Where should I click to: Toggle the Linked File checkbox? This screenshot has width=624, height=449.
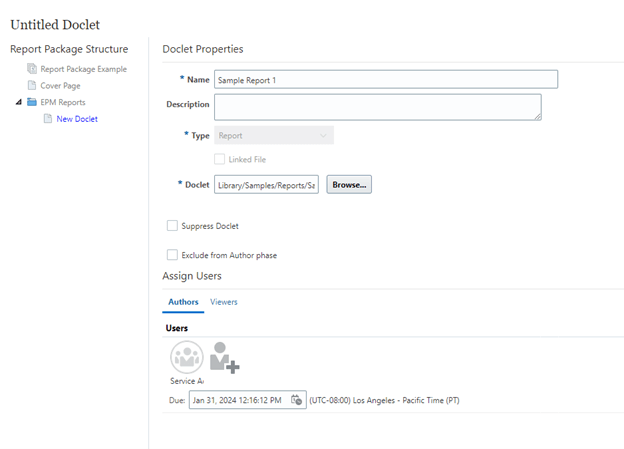tap(220, 159)
